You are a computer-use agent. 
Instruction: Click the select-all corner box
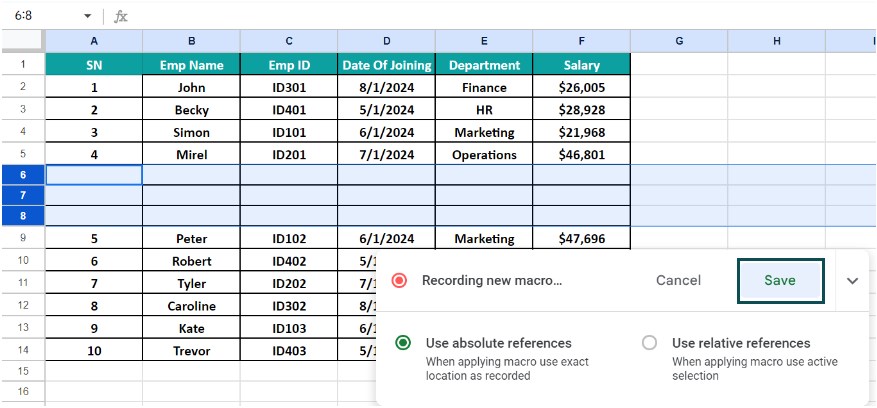coord(23,41)
